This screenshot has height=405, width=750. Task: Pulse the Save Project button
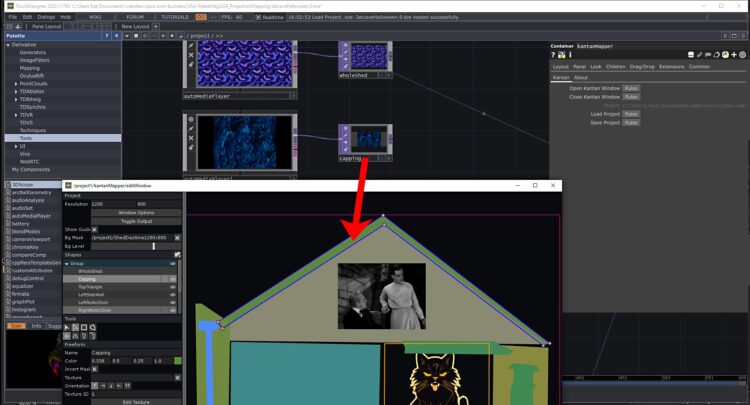tap(631, 123)
